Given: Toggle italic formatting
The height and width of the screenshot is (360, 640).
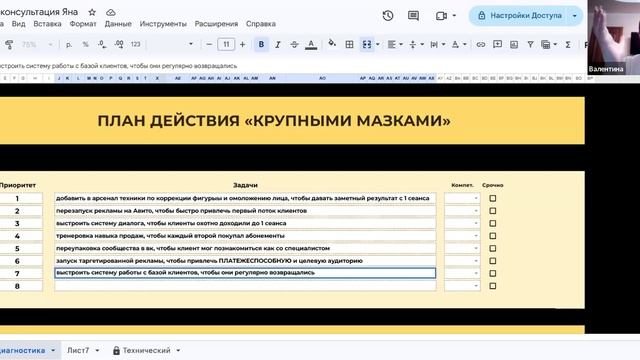Looking at the screenshot, I should point(278,44).
